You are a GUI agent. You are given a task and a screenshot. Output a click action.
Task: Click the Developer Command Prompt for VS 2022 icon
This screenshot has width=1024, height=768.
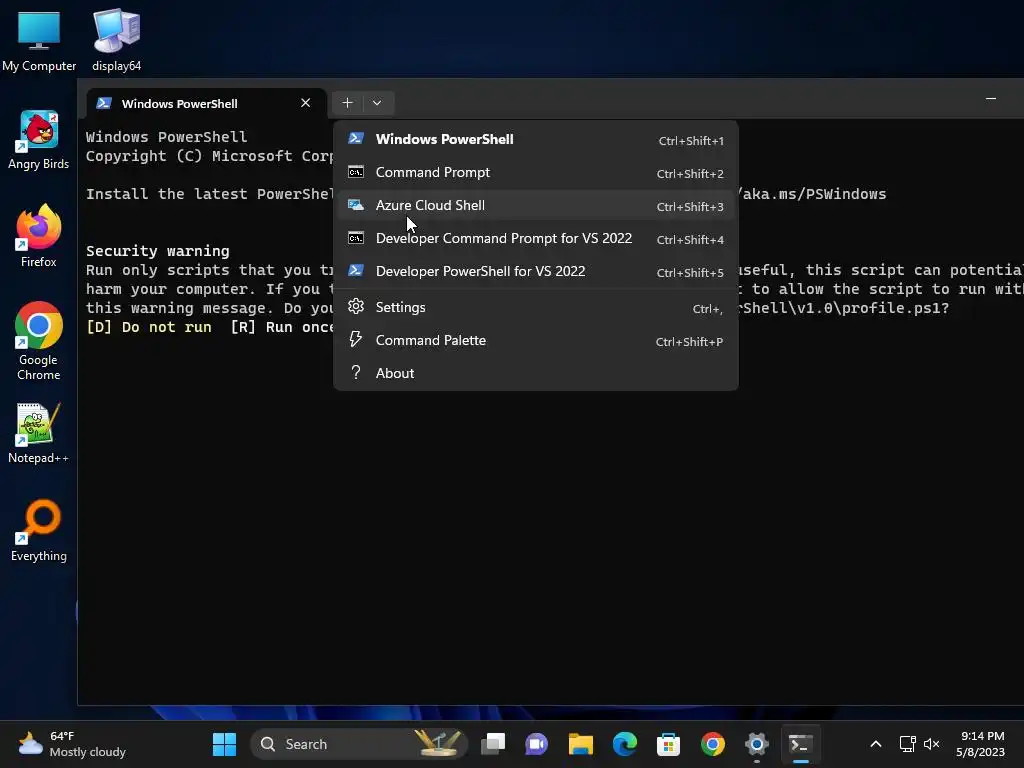(x=355, y=238)
